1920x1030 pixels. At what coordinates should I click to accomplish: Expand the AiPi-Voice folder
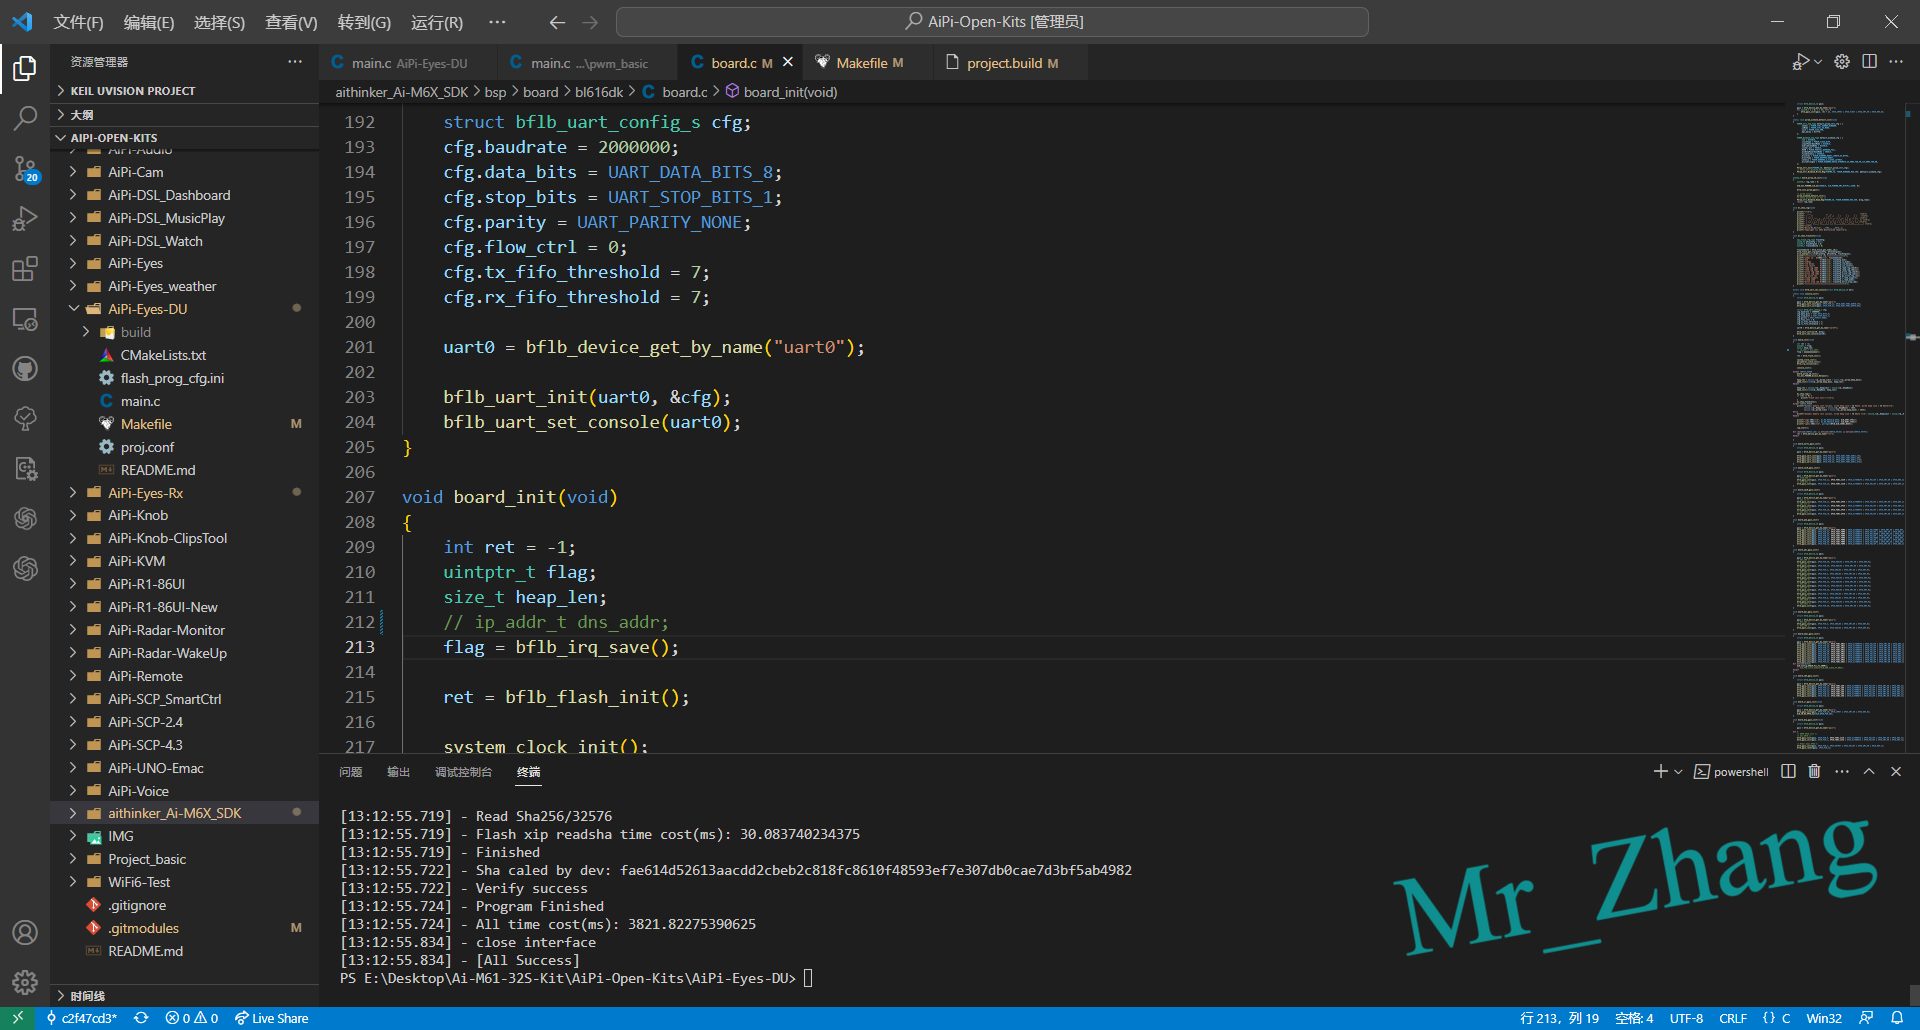pos(138,791)
